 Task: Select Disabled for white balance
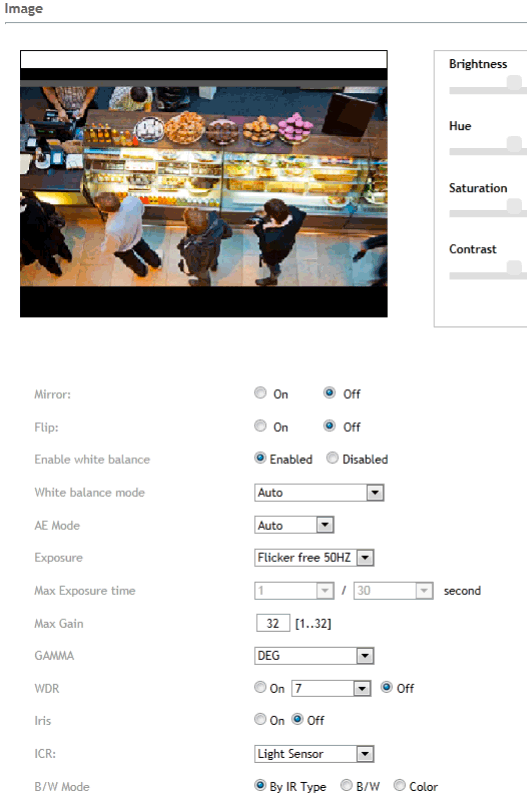[332, 458]
